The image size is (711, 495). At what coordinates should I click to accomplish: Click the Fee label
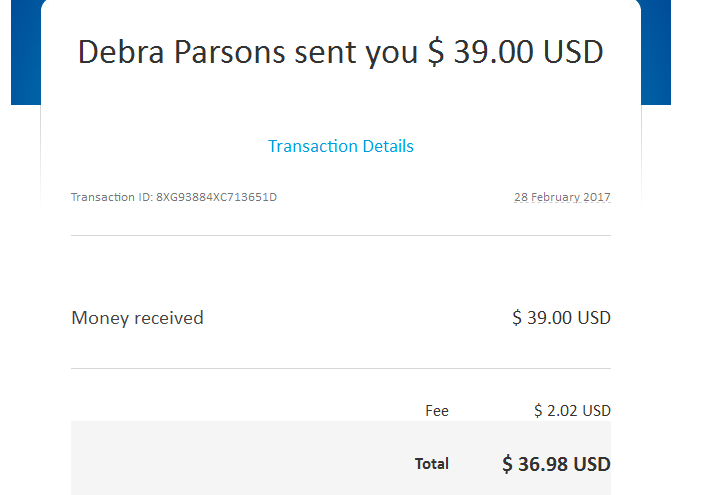pyautogui.click(x=437, y=411)
